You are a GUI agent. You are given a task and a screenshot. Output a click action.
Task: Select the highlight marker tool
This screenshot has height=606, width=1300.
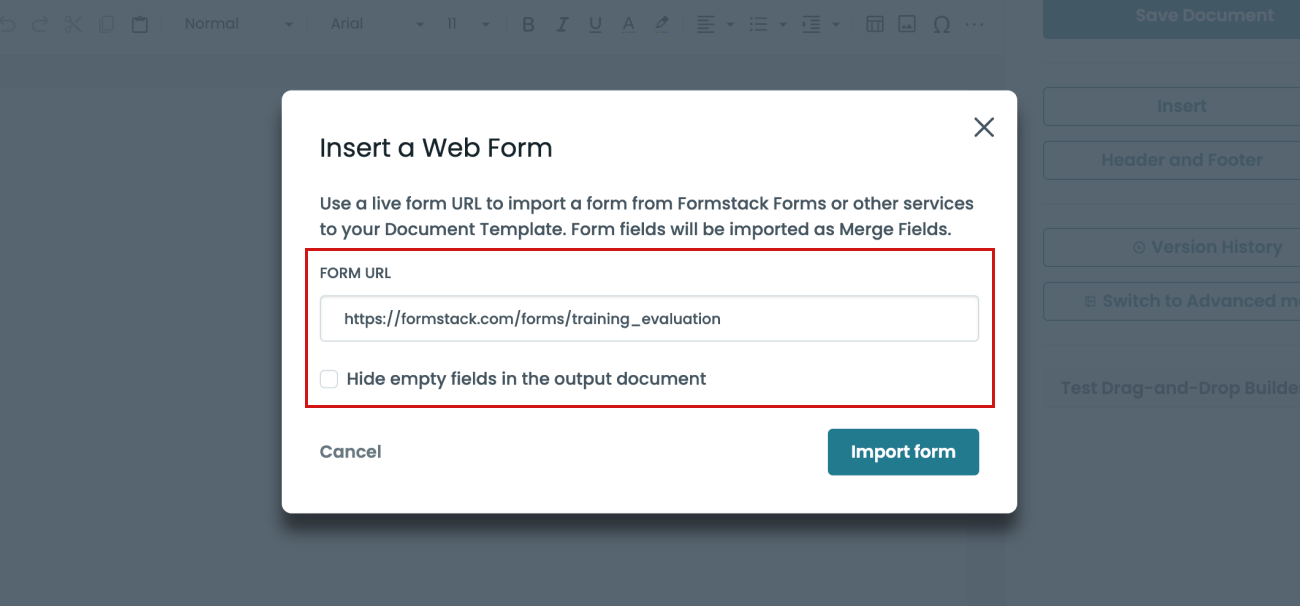661,25
